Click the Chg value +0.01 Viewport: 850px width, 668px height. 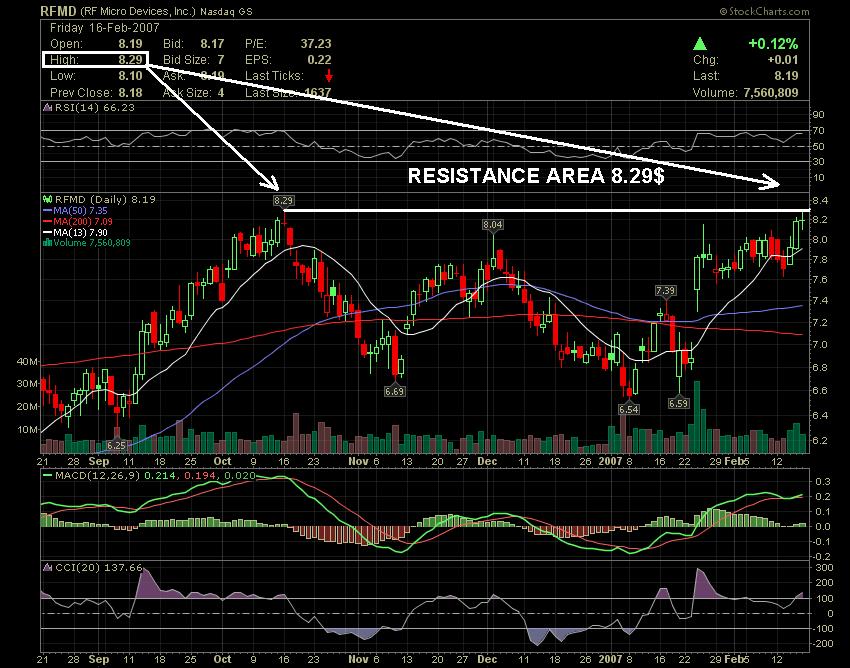click(x=783, y=60)
